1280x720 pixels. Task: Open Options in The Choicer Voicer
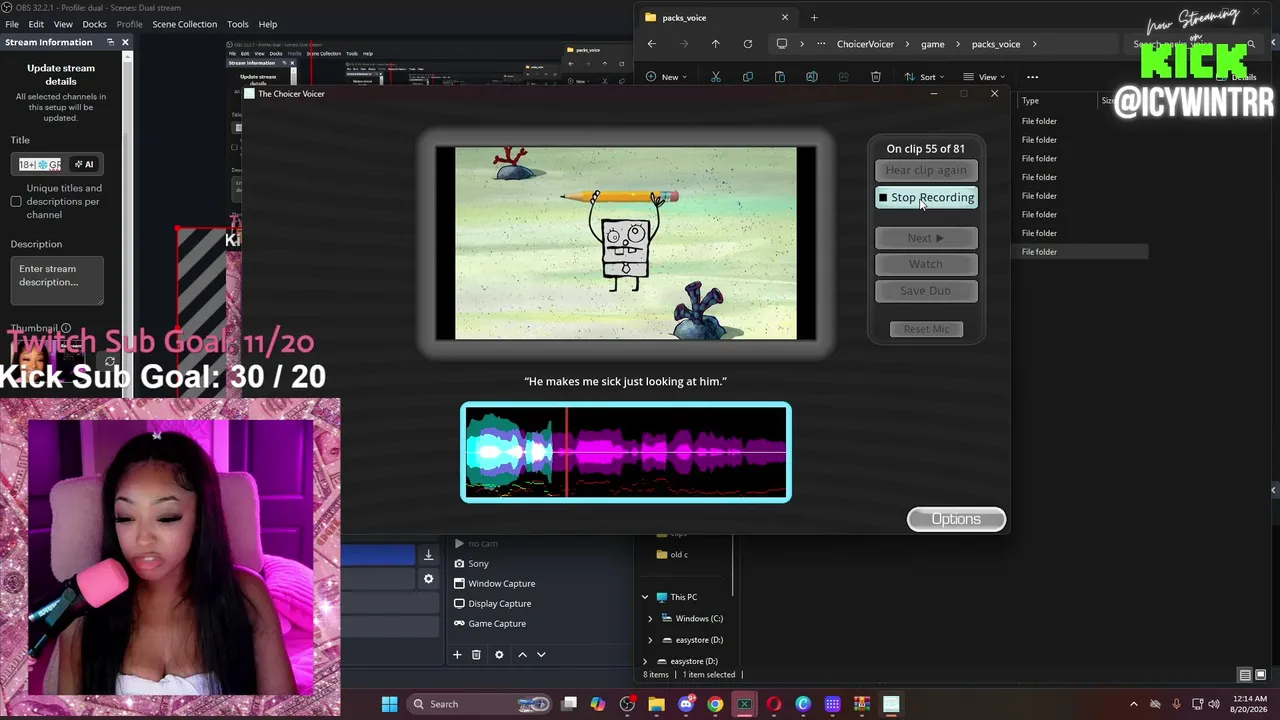[x=956, y=519]
